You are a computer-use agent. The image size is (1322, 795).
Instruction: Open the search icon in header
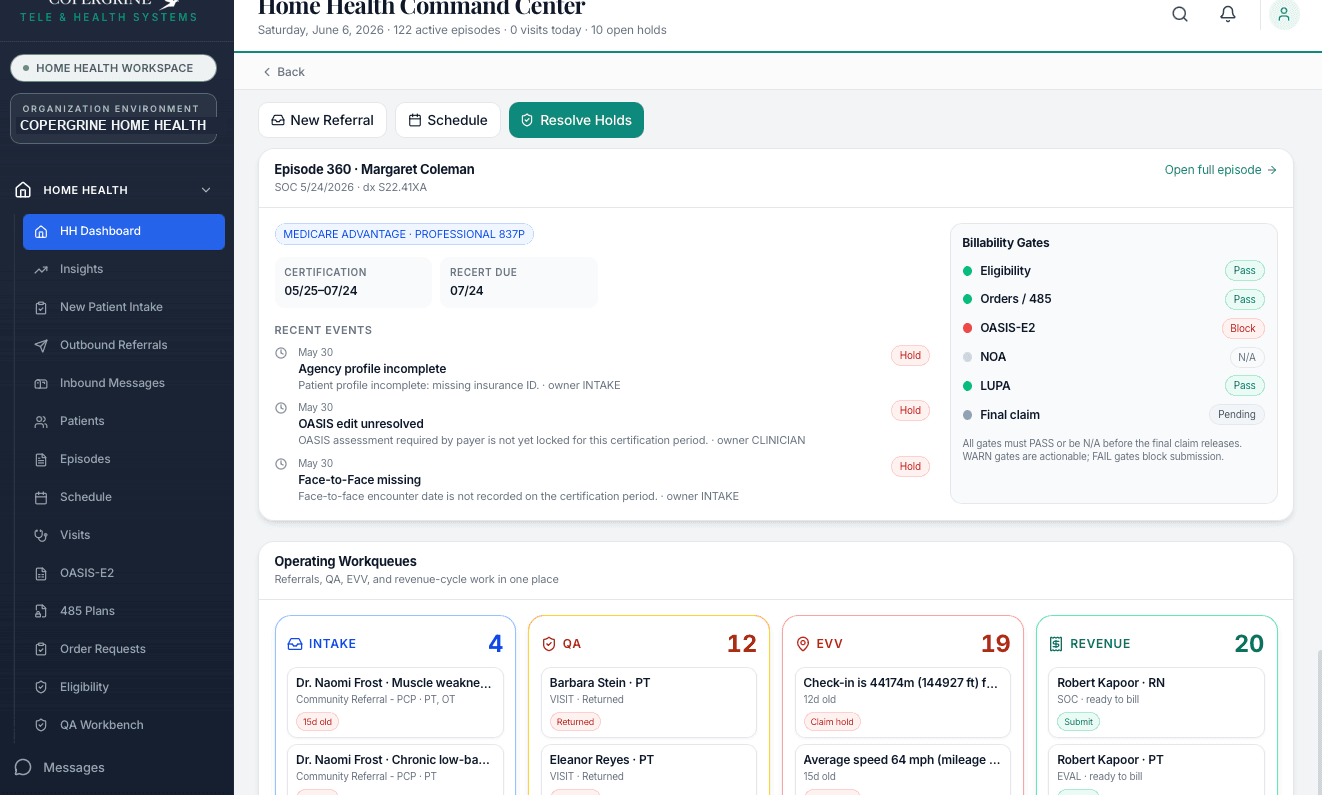click(1180, 14)
